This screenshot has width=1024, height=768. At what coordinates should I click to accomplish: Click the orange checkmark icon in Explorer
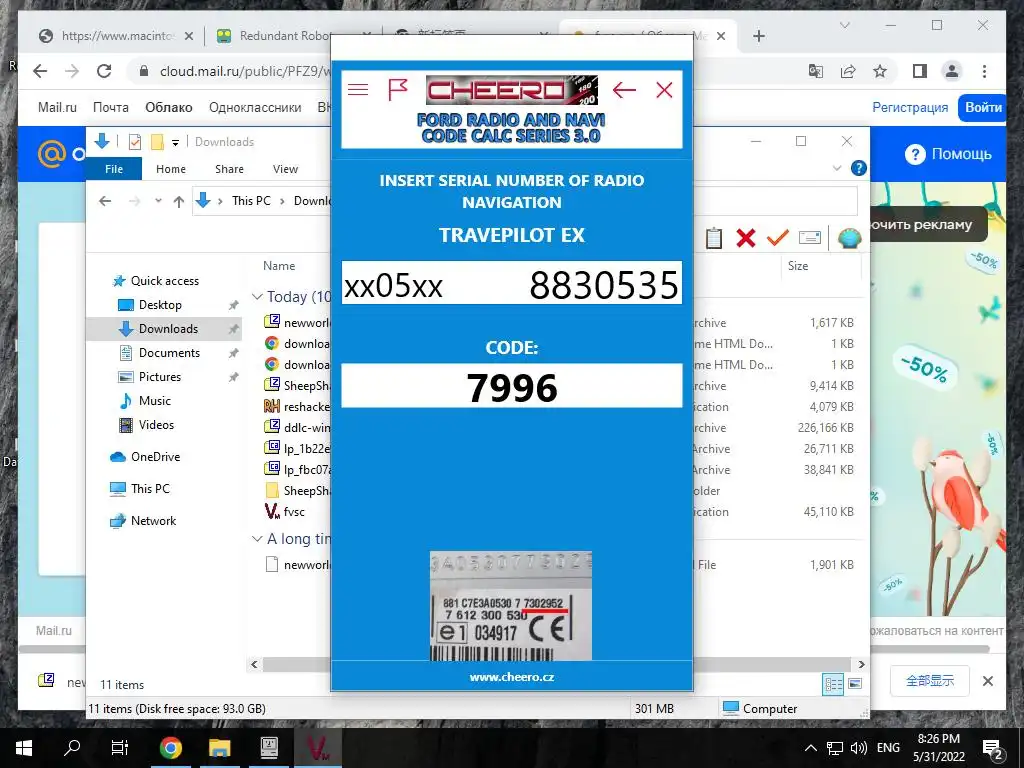click(777, 238)
